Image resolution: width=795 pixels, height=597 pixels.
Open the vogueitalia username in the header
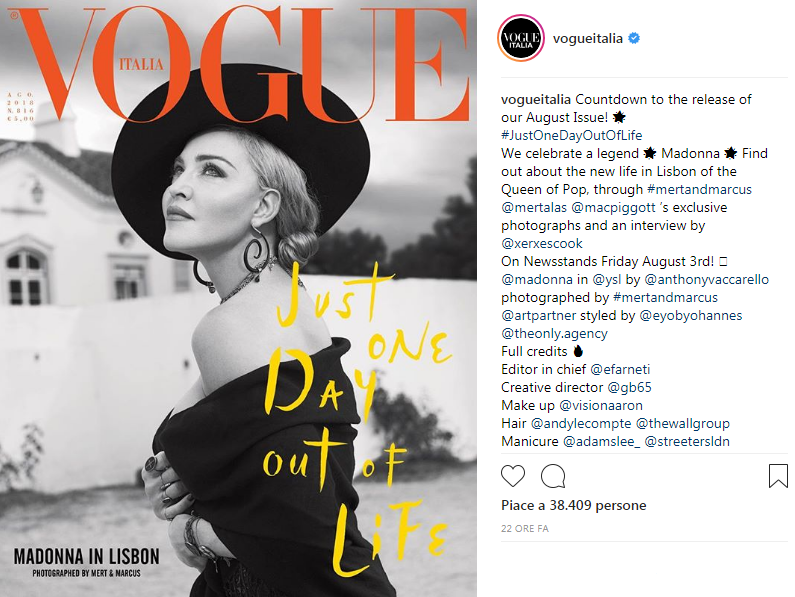(x=588, y=39)
